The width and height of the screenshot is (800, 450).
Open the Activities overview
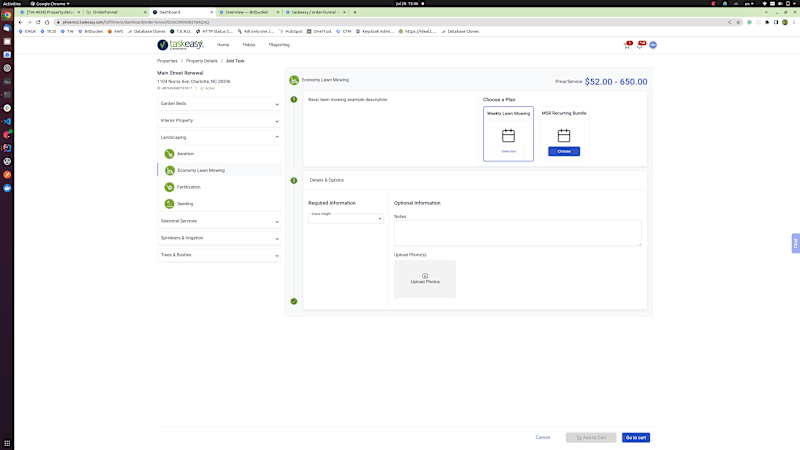click(x=12, y=4)
